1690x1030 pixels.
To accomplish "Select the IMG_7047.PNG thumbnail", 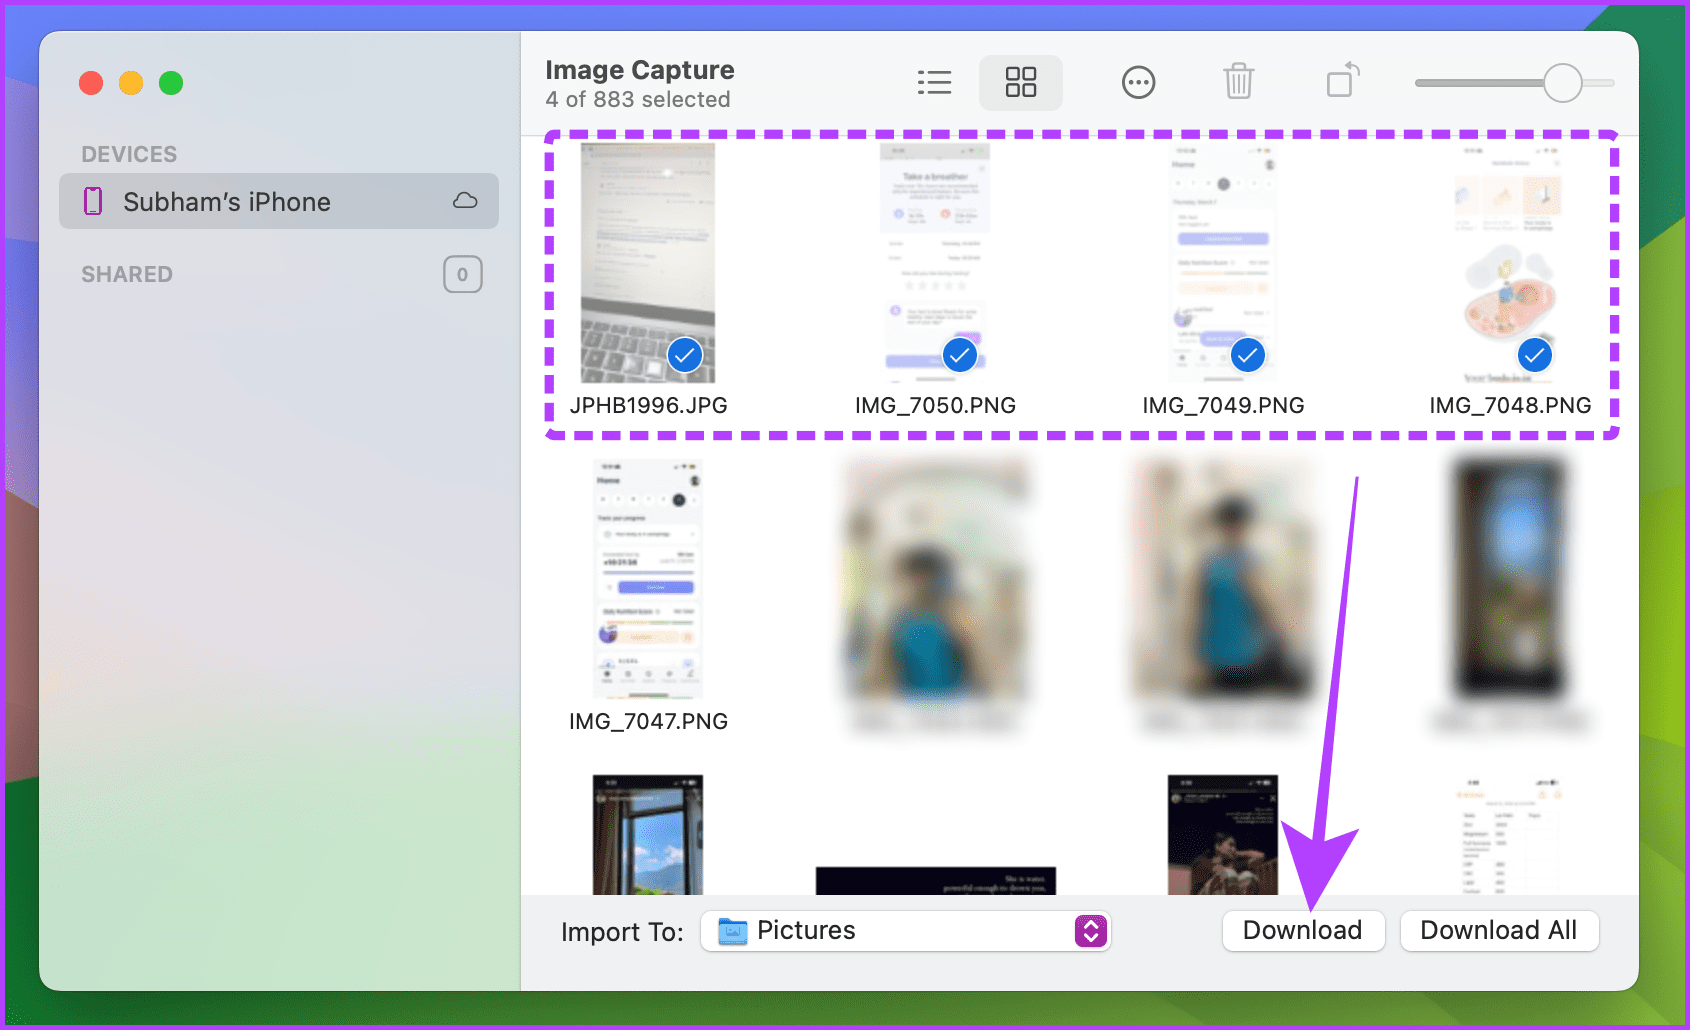I will pyautogui.click(x=647, y=580).
